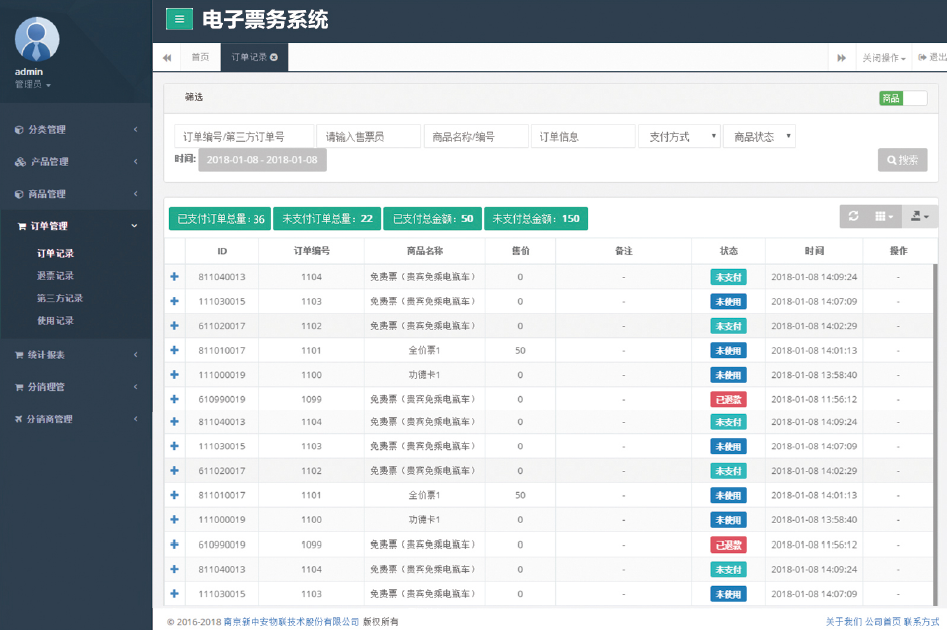Focus the 请输入售票员 input field
The image size is (947, 630).
coord(368,137)
